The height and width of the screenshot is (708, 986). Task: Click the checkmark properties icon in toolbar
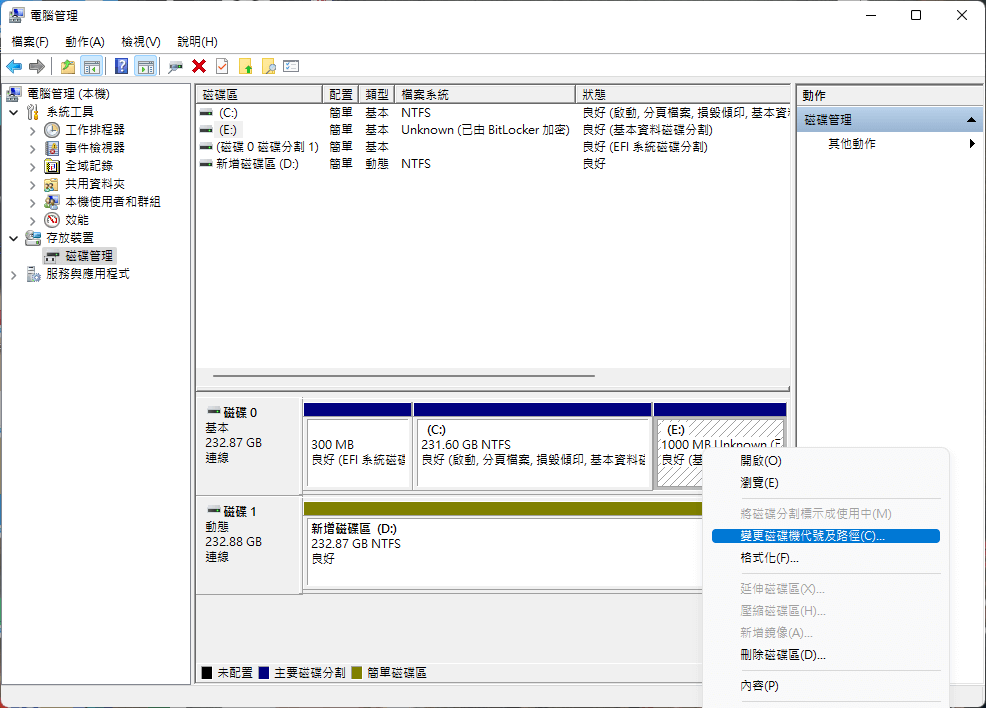coord(222,66)
